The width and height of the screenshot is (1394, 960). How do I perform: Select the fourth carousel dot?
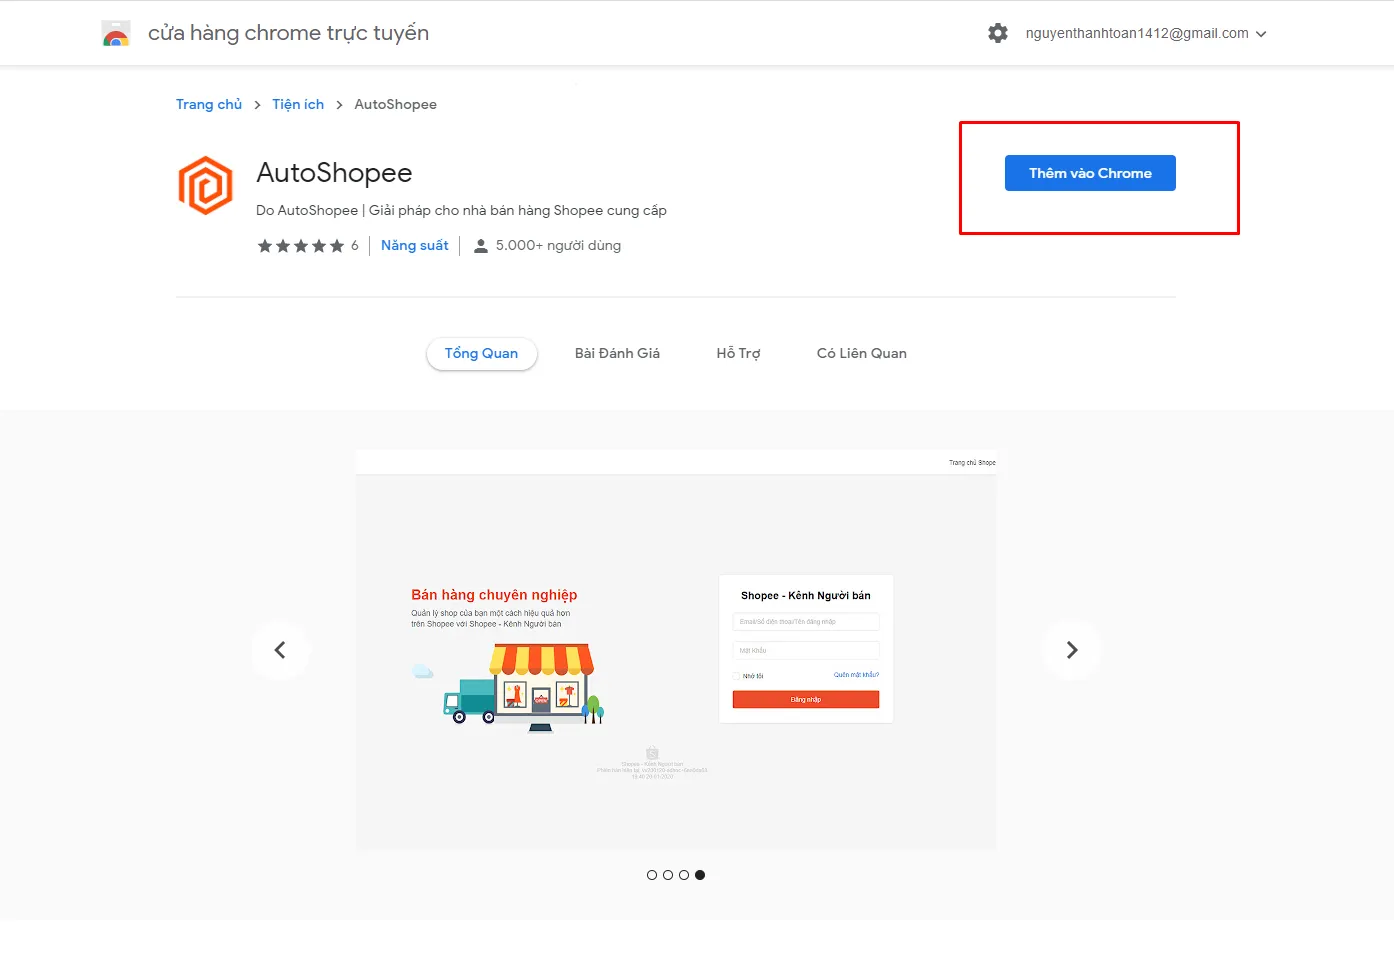pyautogui.click(x=700, y=875)
